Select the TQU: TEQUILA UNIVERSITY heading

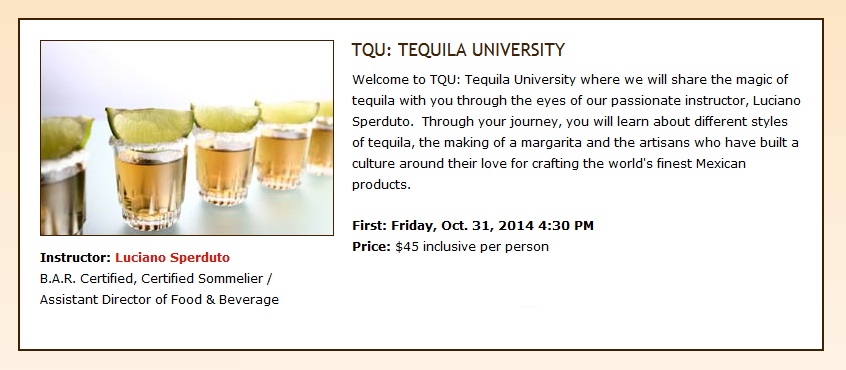click(x=458, y=50)
